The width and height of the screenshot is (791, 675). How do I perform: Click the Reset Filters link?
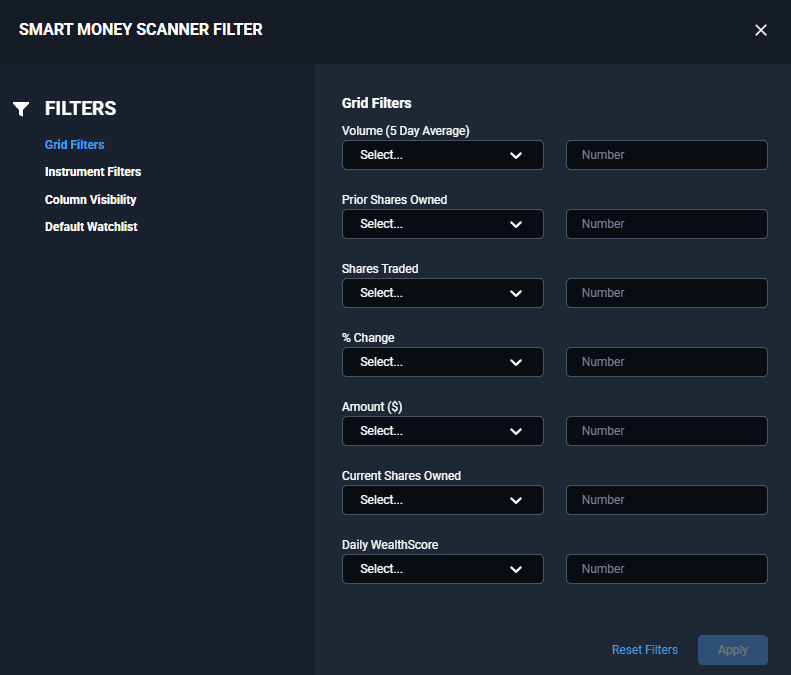tap(645, 650)
